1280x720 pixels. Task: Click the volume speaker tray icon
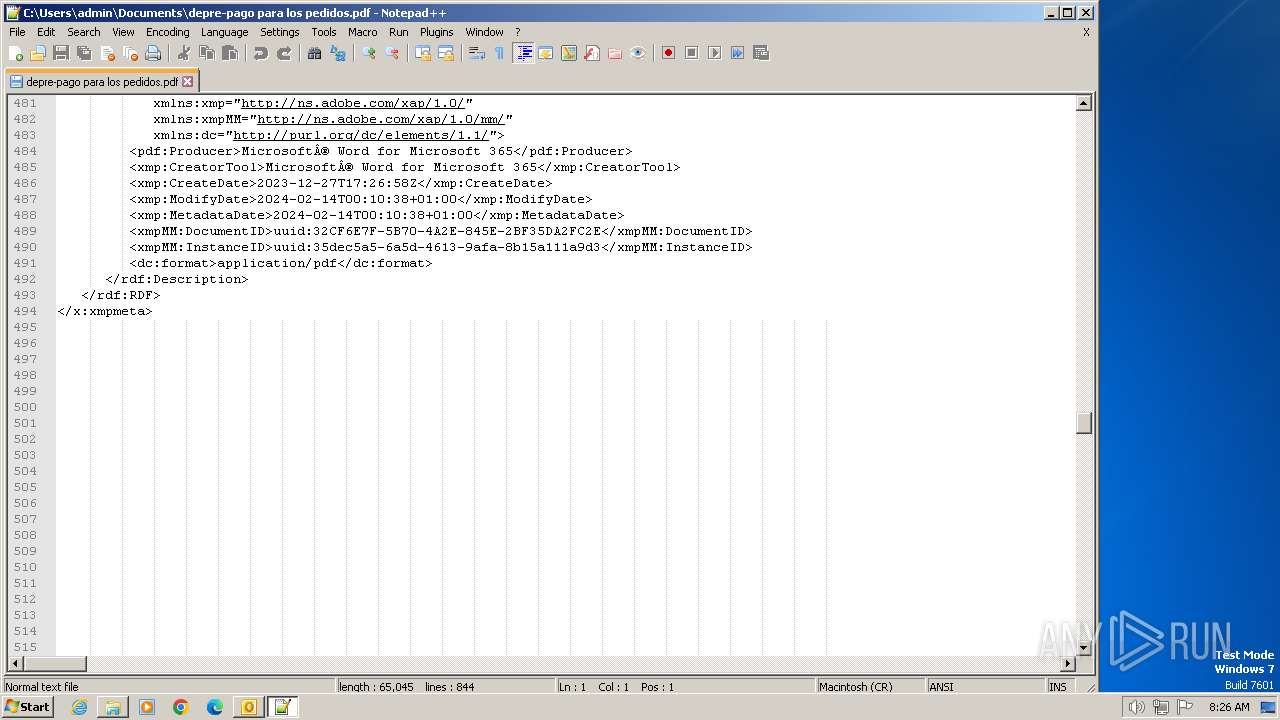(x=1136, y=707)
